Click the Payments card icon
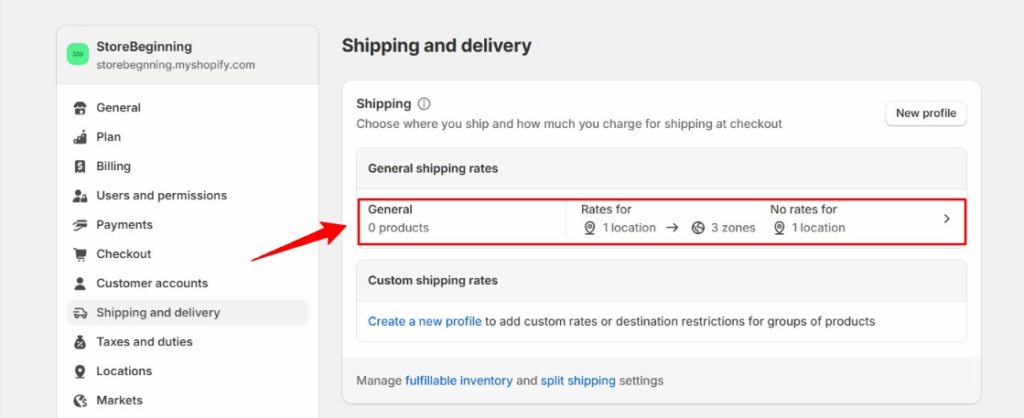1024x418 pixels. tap(79, 225)
